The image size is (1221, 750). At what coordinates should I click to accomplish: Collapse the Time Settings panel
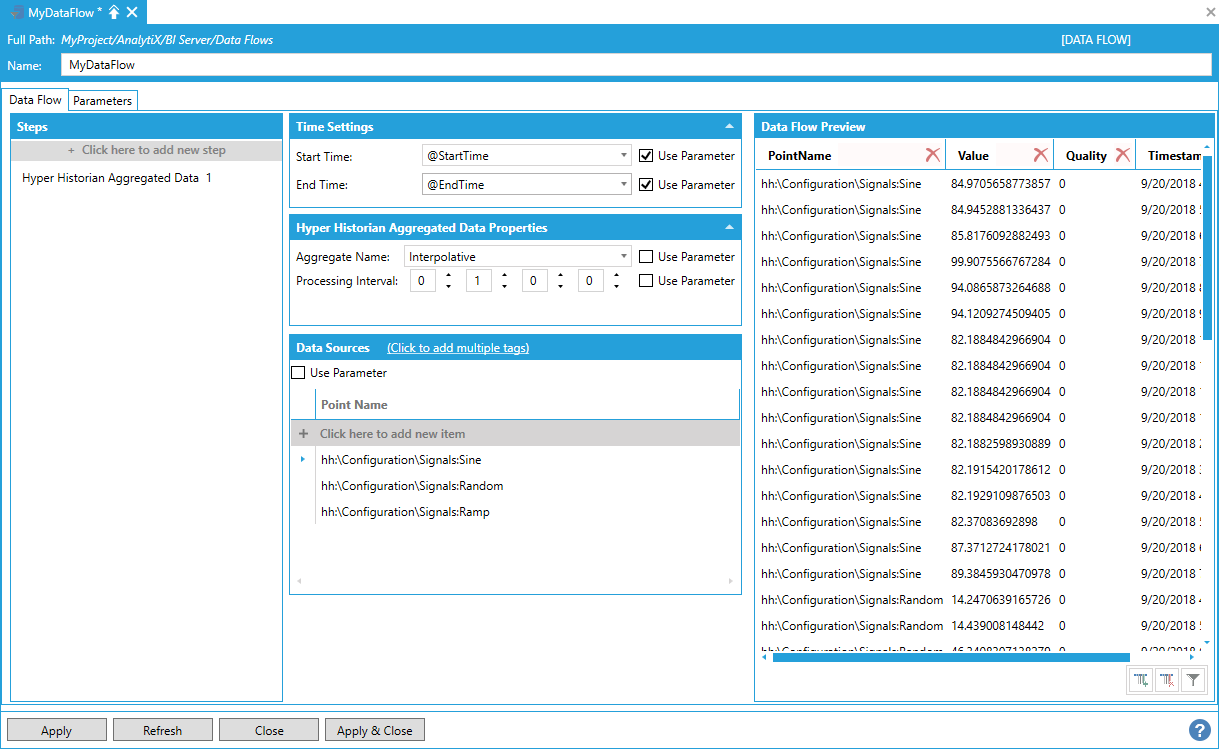coord(729,127)
